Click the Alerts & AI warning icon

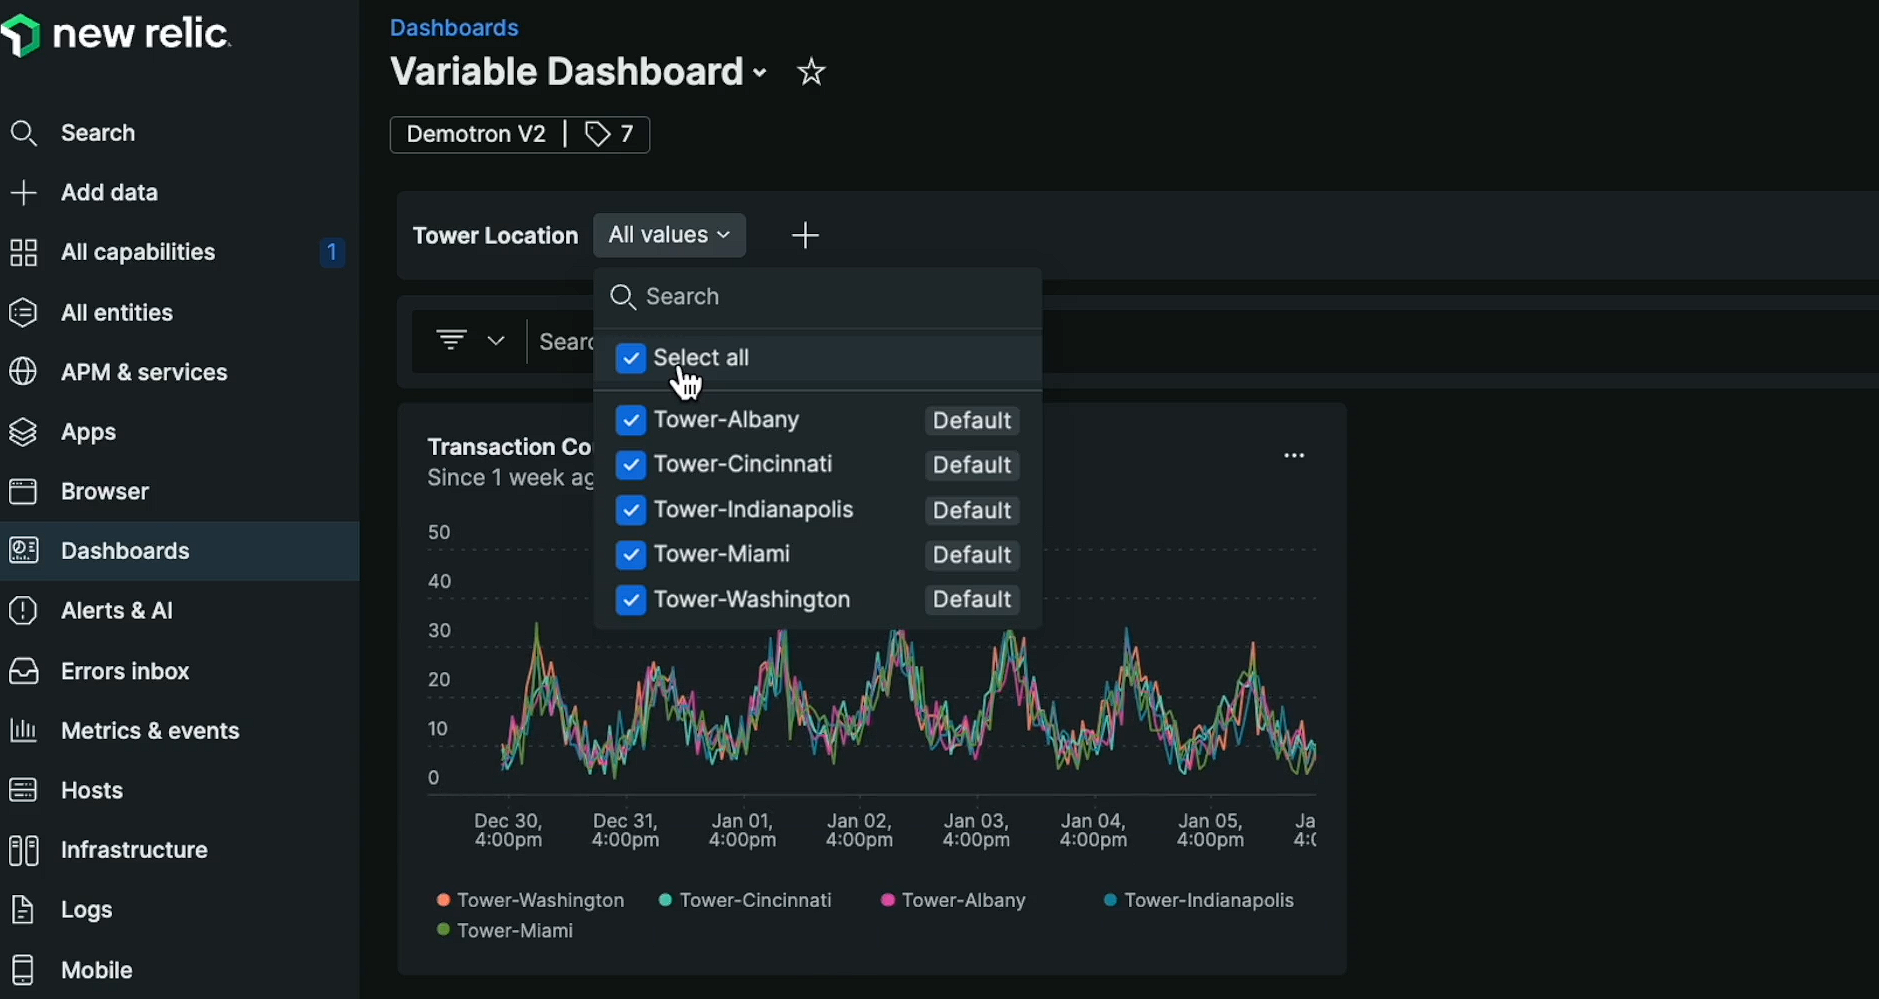[x=23, y=611]
